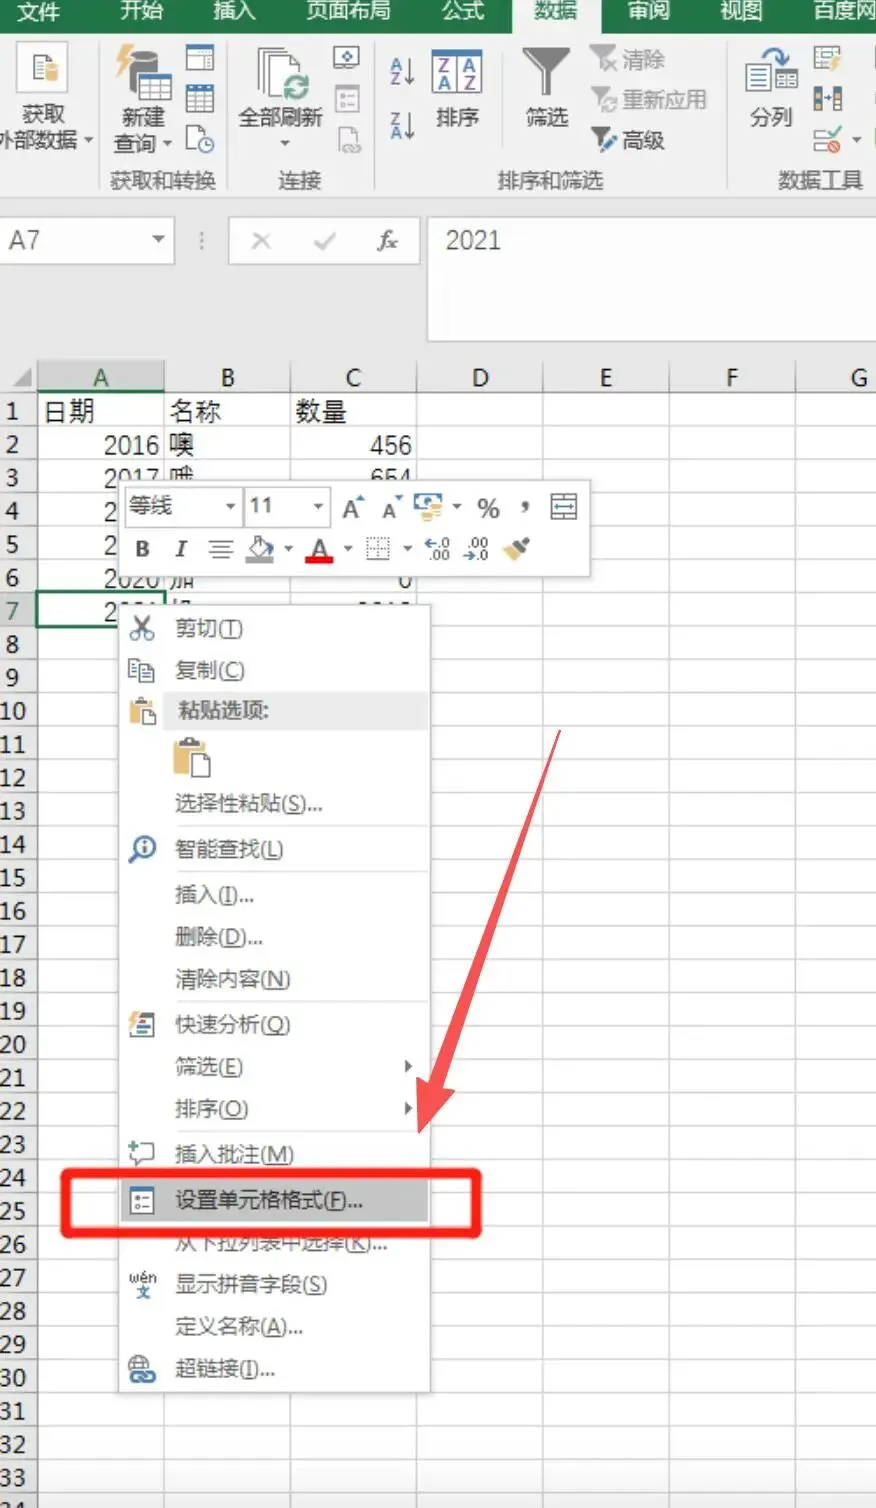Click increase decimal icon in mini toolbar

coord(437,548)
